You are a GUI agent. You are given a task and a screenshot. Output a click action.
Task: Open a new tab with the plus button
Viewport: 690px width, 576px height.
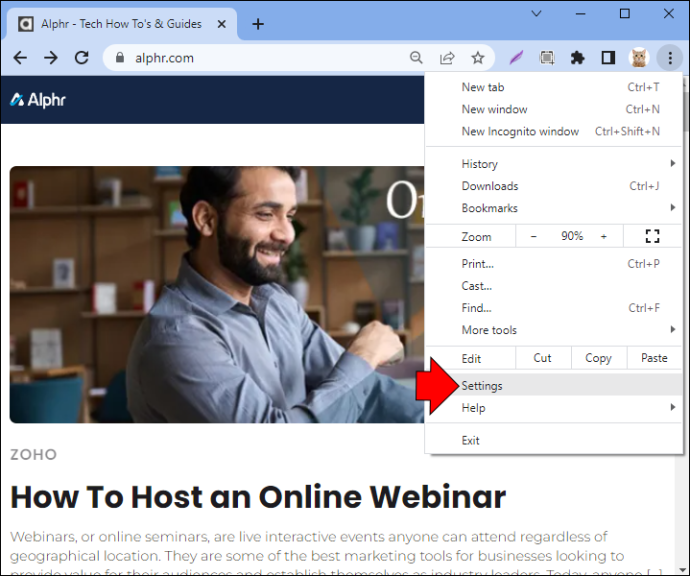click(x=258, y=24)
